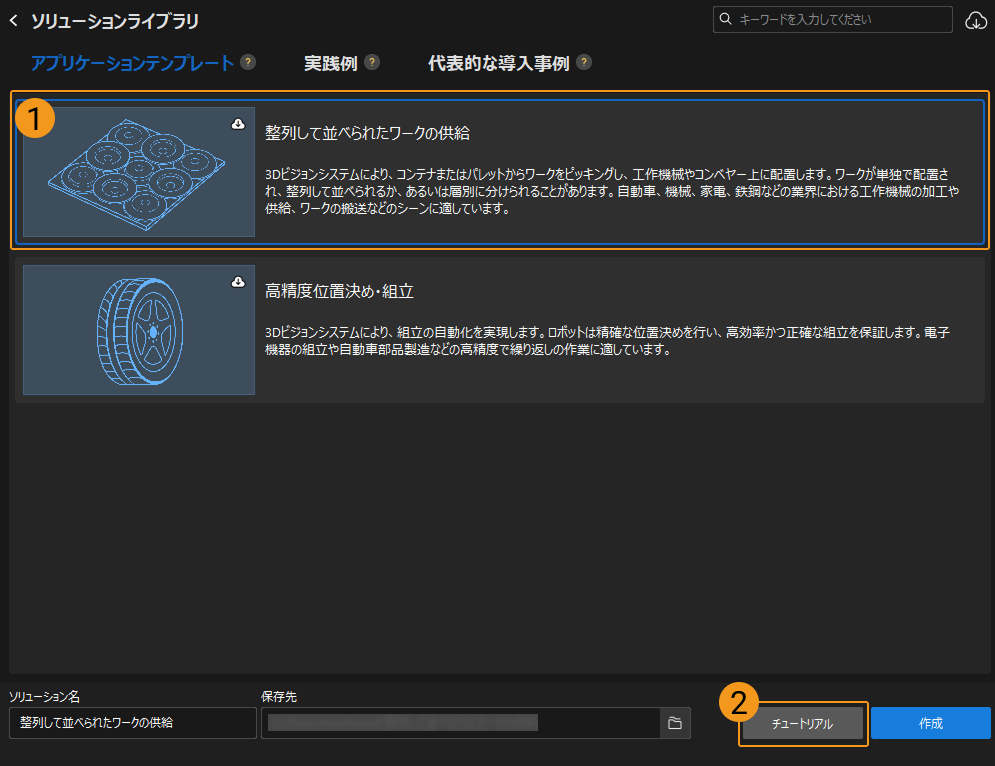Click the ソリューションライブラリ header title
Viewport: 995px width, 766px height.
tap(115, 21)
